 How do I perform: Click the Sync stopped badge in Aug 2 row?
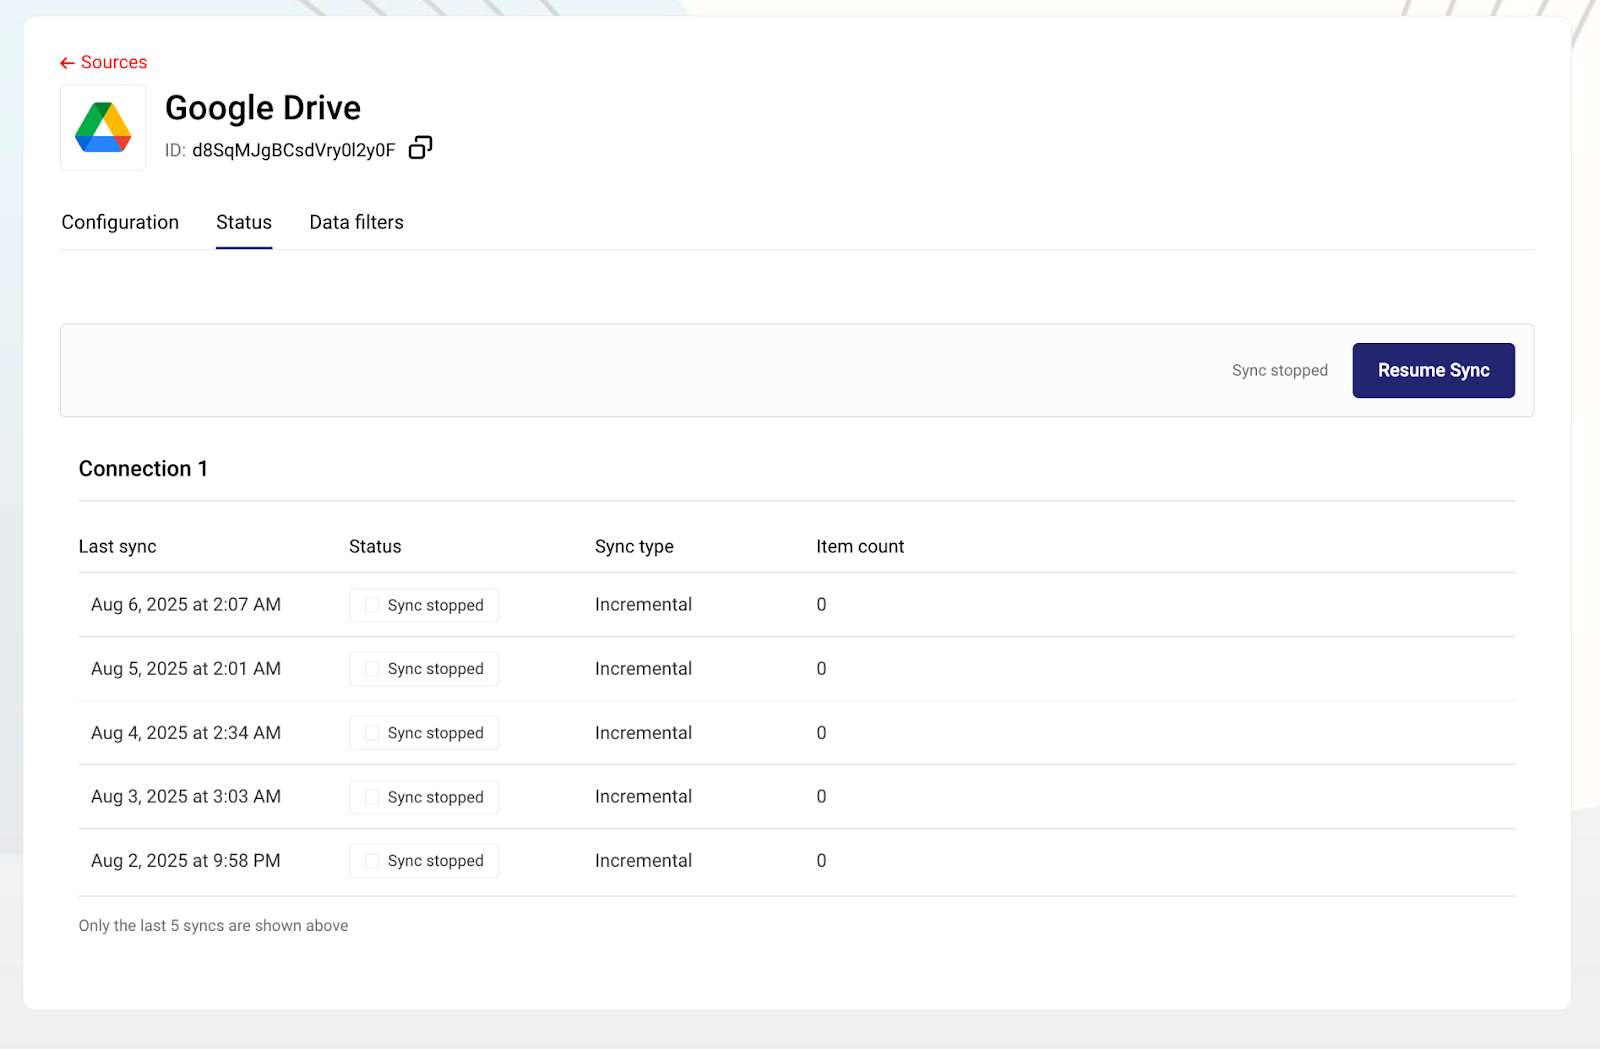click(424, 861)
